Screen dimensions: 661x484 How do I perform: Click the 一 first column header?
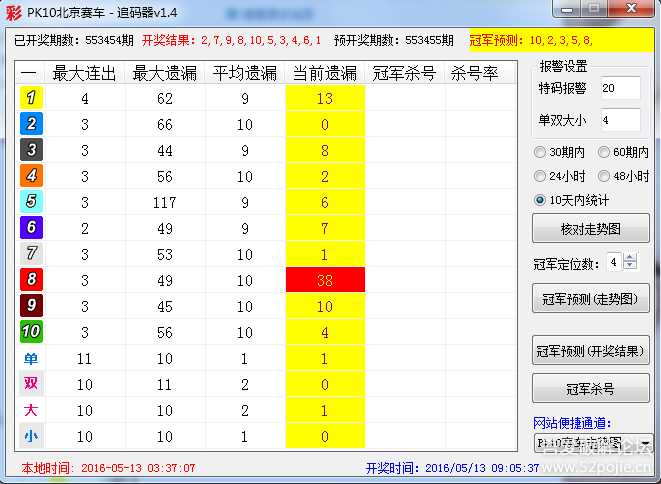pyautogui.click(x=29, y=73)
